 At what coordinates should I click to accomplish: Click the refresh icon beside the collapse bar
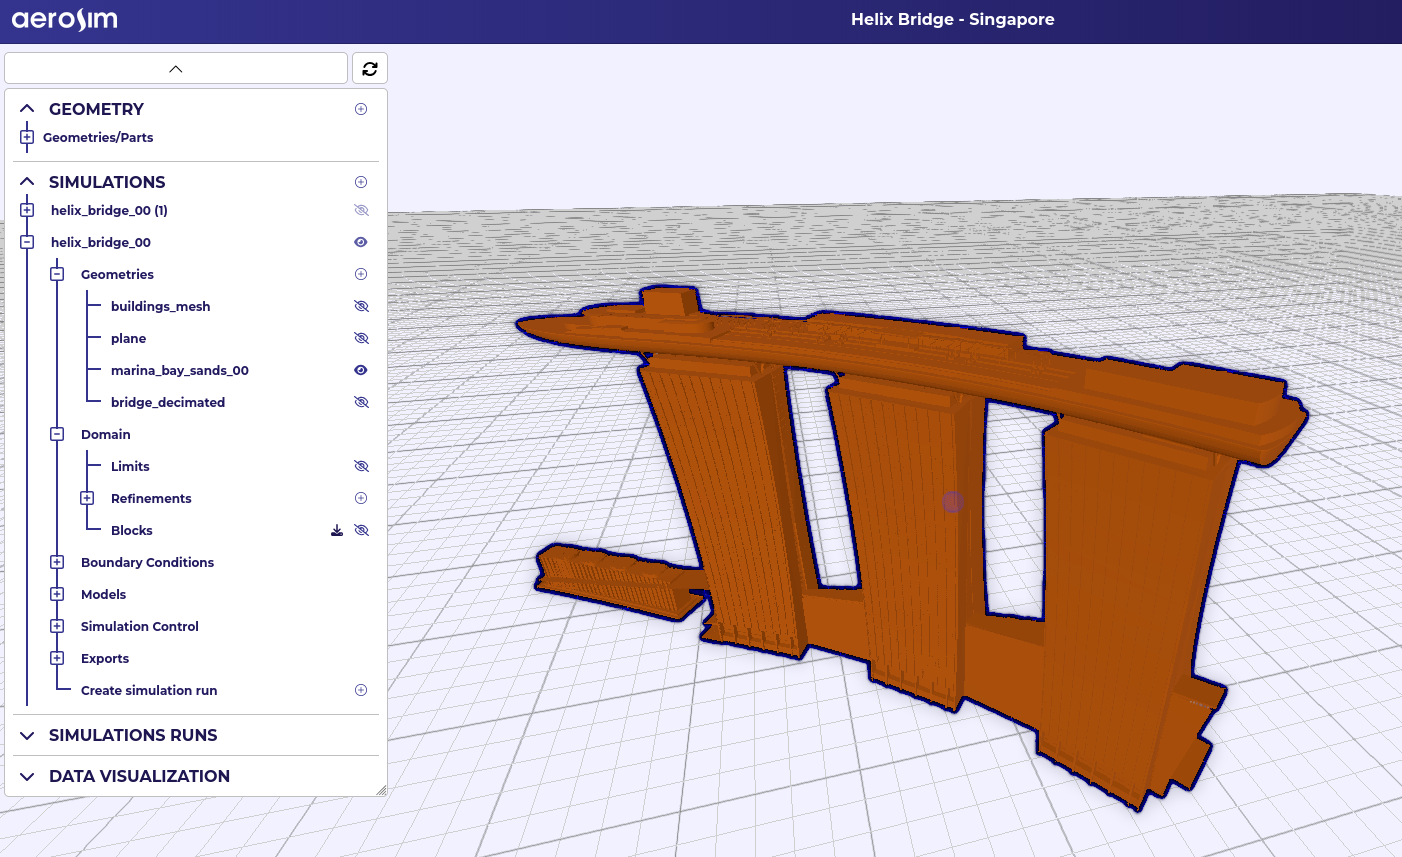[370, 69]
